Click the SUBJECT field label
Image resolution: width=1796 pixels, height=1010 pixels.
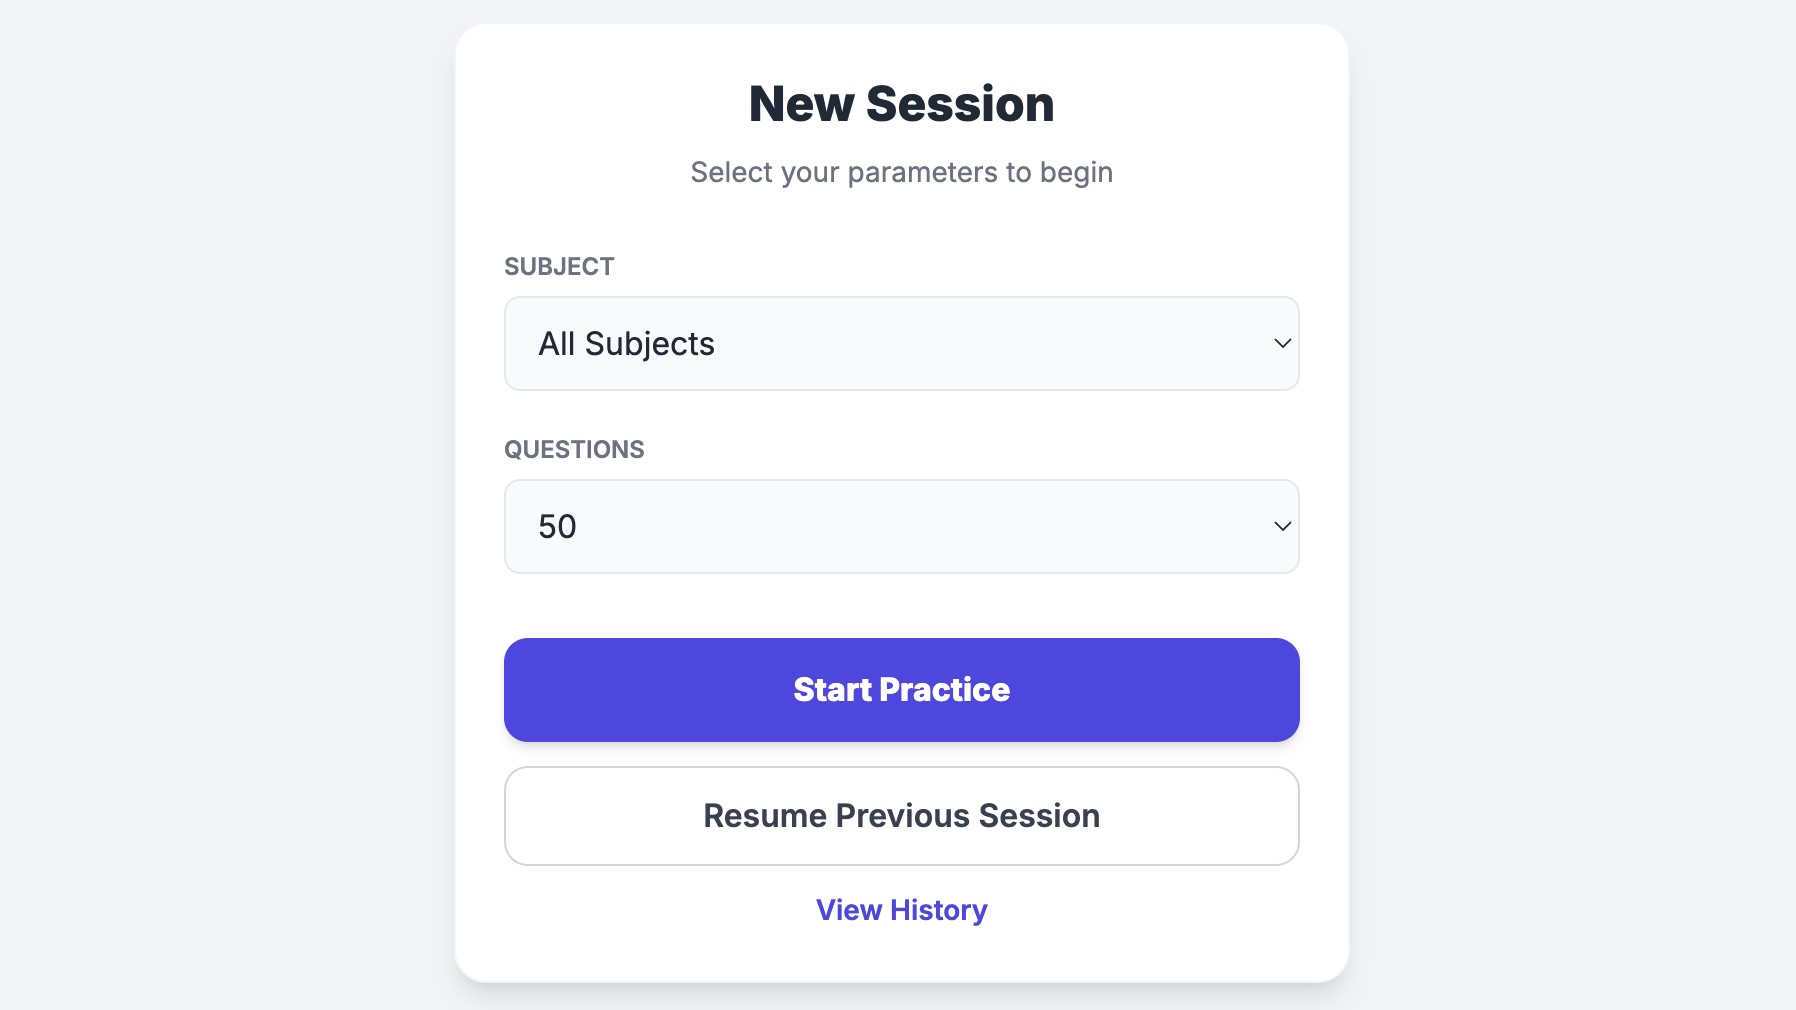[559, 267]
